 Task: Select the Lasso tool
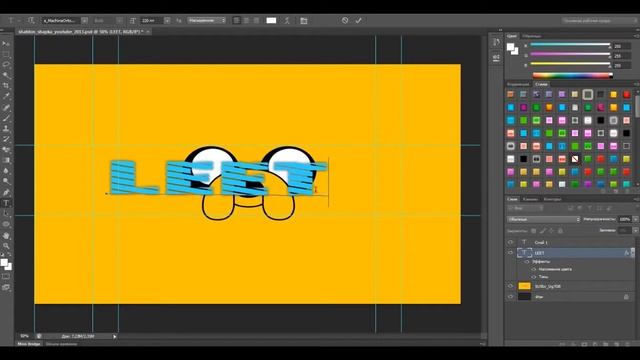[x=6, y=64]
